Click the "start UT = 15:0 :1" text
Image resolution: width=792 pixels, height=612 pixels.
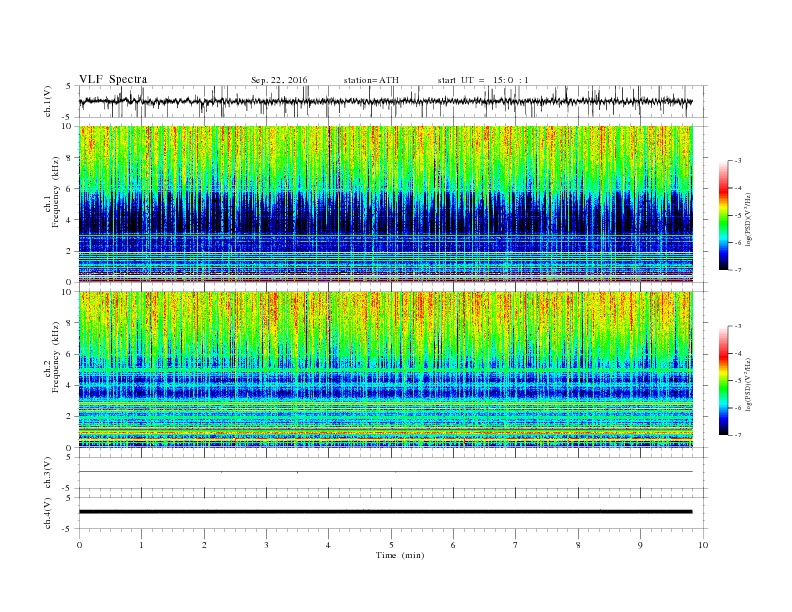483,80
